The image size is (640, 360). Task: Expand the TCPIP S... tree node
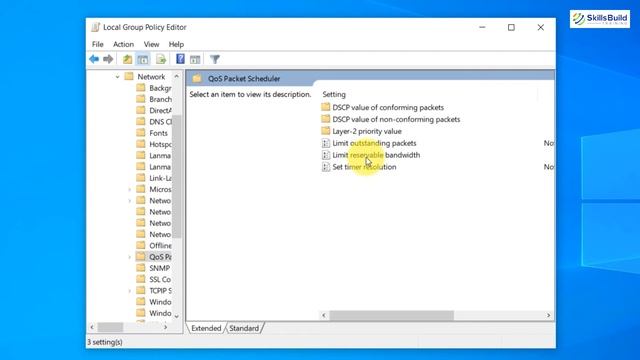pos(129,291)
